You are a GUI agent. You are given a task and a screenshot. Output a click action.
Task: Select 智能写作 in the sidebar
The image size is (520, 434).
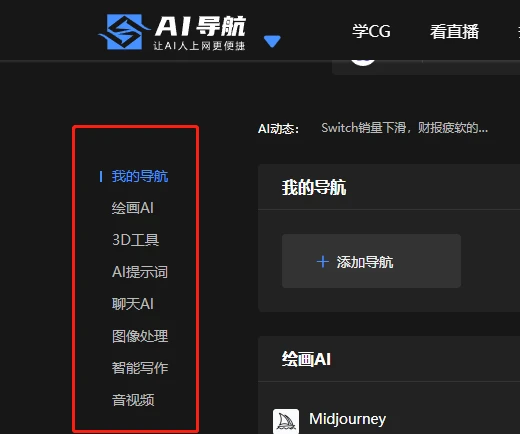pos(140,368)
